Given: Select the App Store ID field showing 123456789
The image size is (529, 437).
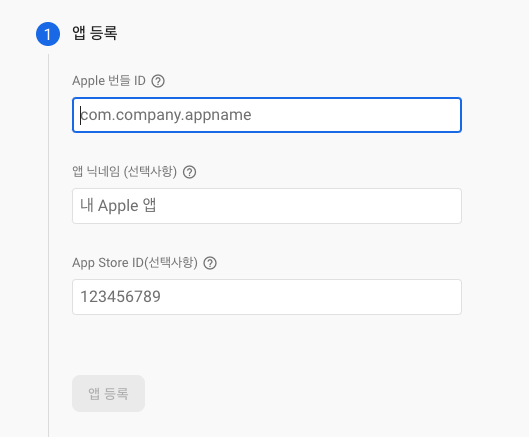Looking at the screenshot, I should (x=267, y=297).
